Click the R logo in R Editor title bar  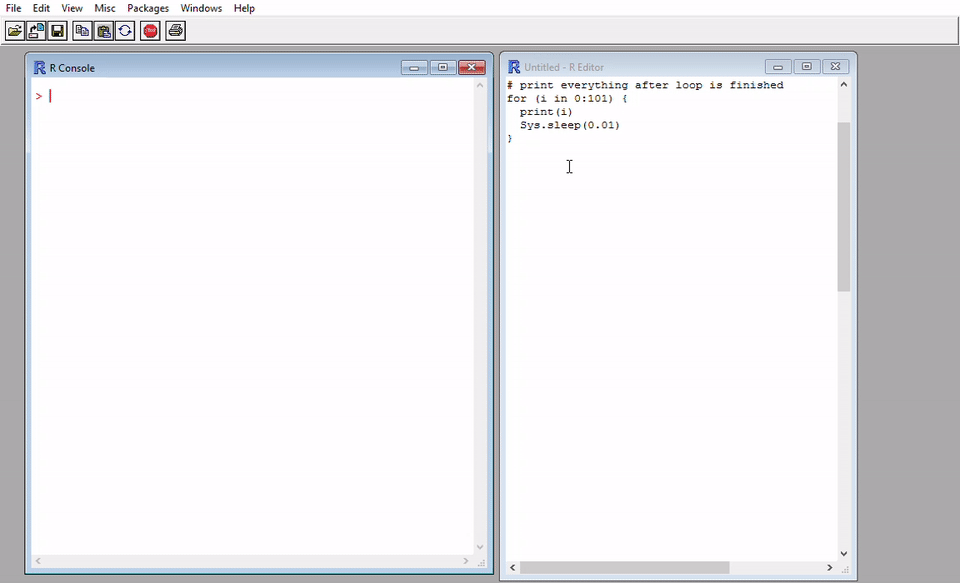click(x=514, y=67)
